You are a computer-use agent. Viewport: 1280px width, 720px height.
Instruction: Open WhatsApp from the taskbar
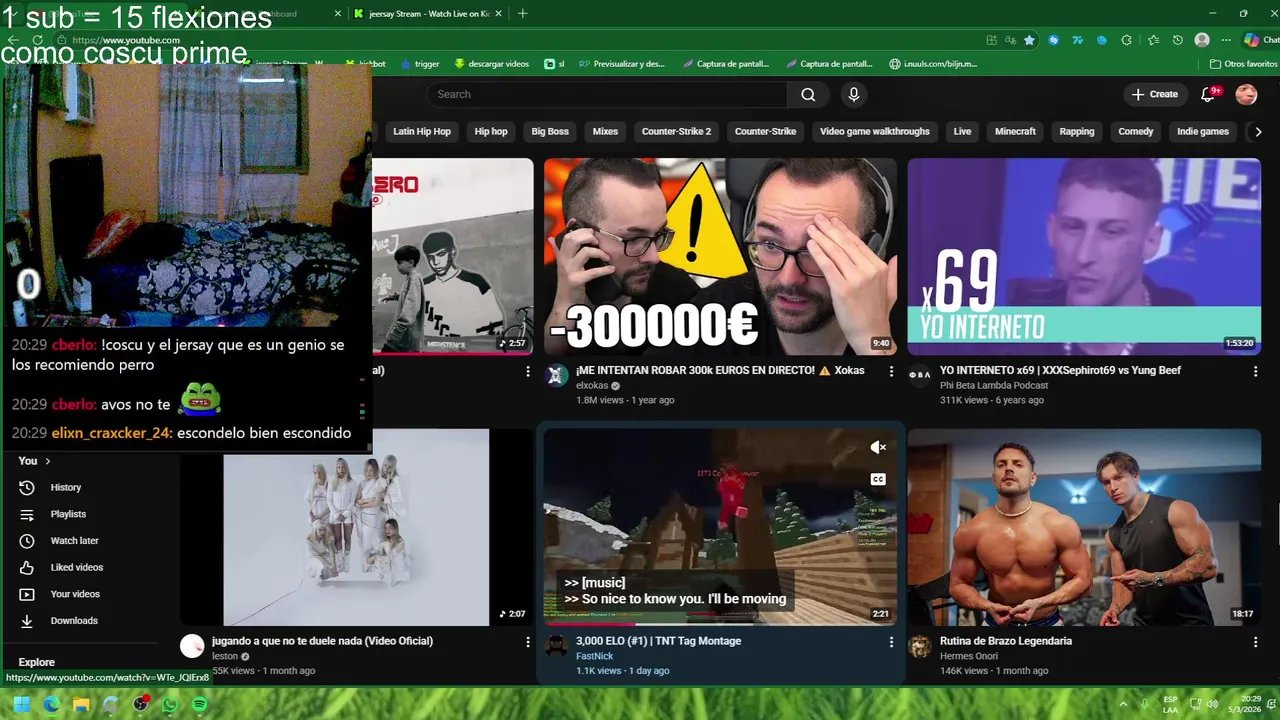tap(170, 704)
